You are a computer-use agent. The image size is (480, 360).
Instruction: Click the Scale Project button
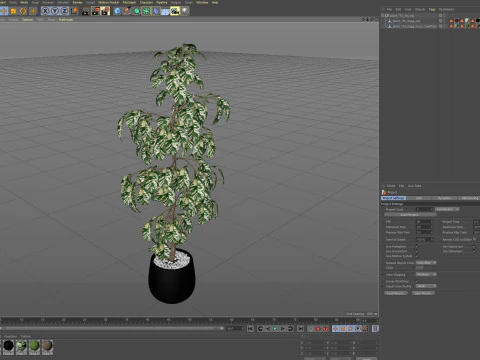410,215
